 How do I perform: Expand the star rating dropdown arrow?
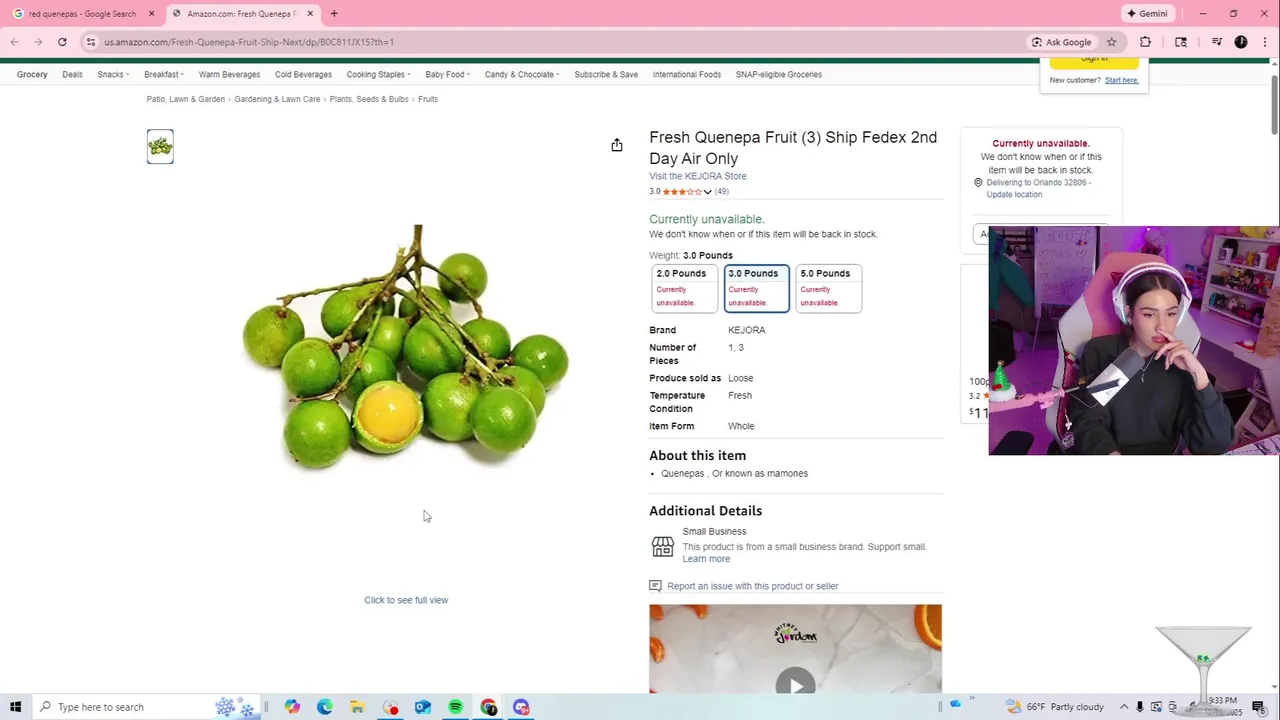coord(707,192)
